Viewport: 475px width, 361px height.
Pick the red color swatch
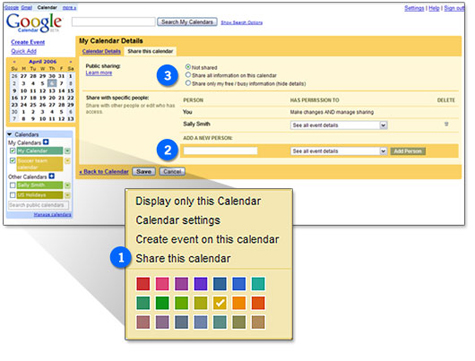pyautogui.click(x=143, y=284)
